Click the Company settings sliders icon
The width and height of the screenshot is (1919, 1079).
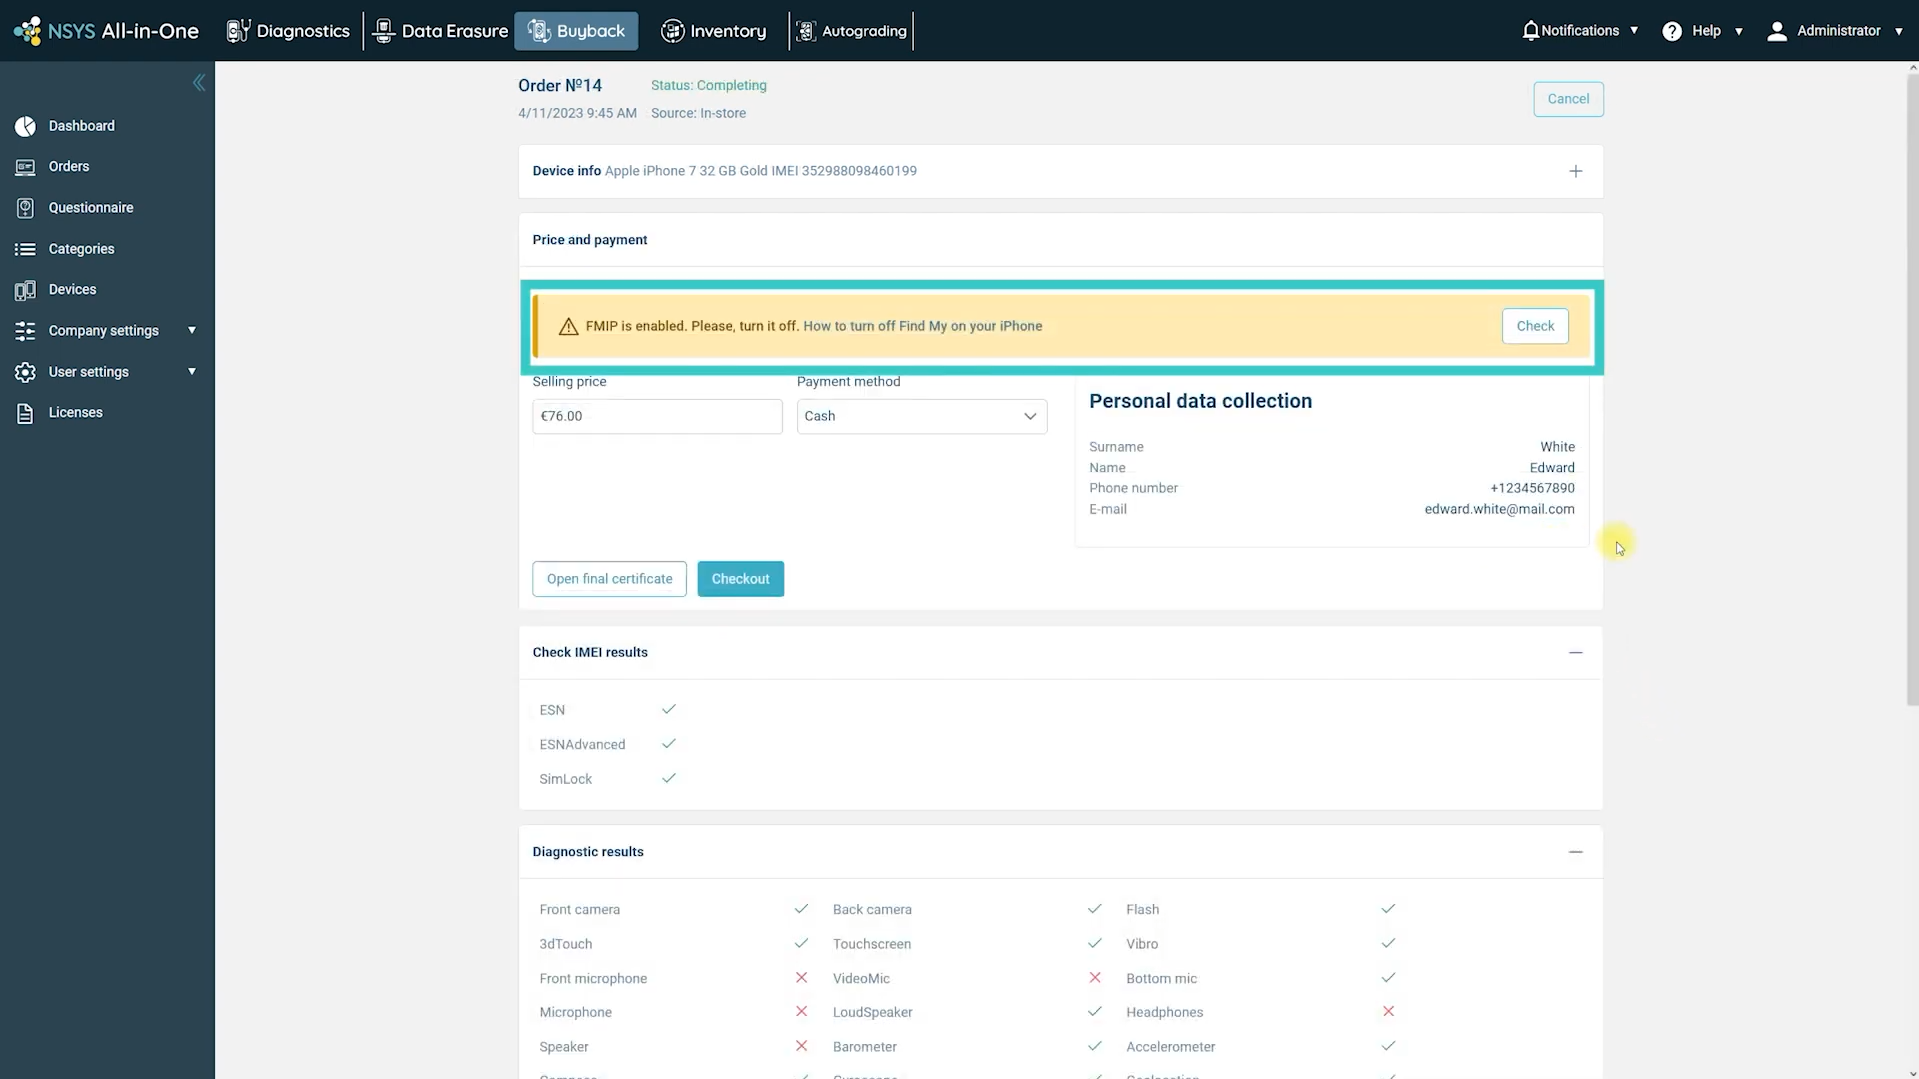click(25, 331)
